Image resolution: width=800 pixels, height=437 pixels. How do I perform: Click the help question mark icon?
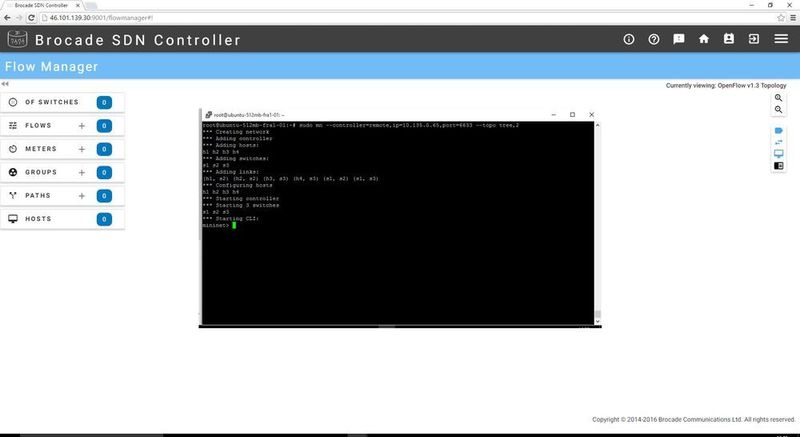(654, 39)
